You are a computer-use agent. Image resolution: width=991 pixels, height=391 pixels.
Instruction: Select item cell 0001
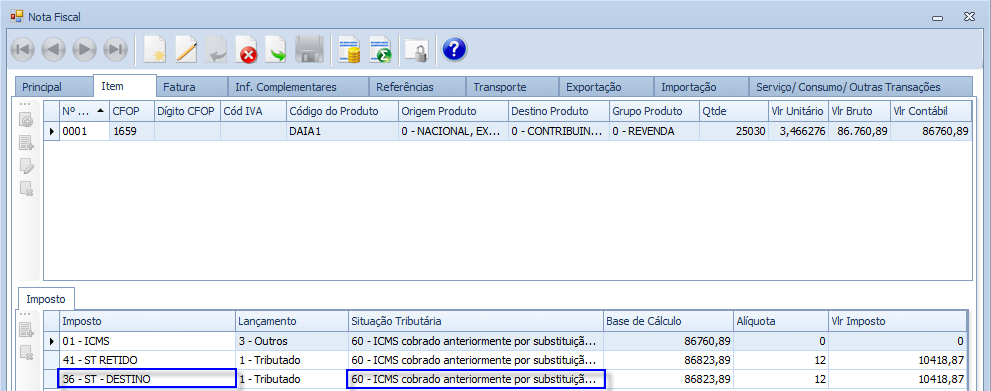[x=83, y=131]
